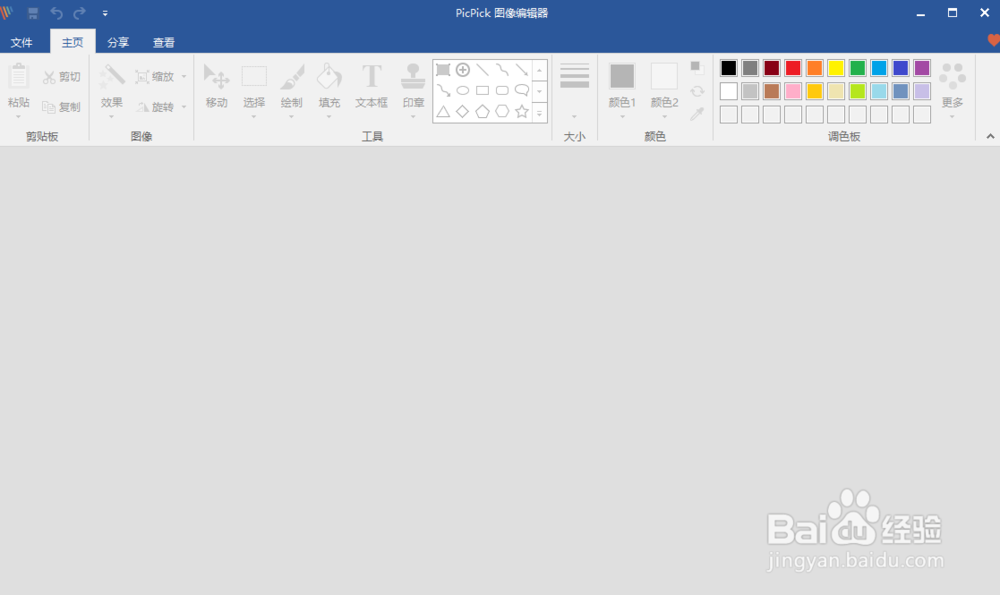Open the 颜色1 color dropdown
The width and height of the screenshot is (1000, 595).
tap(622, 117)
